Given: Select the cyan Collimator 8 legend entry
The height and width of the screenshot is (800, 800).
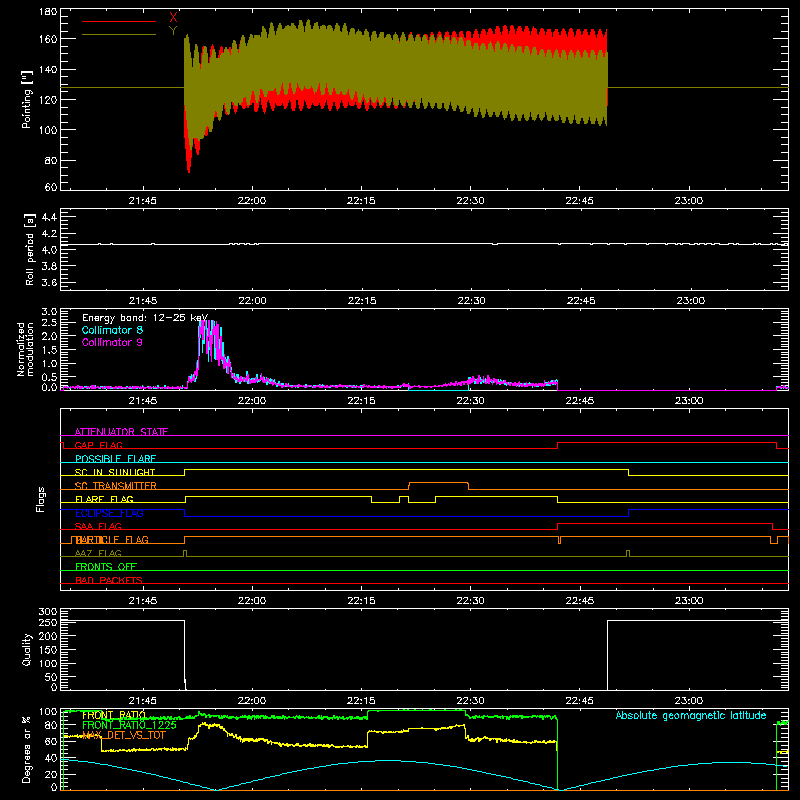Looking at the screenshot, I should pos(112,330).
